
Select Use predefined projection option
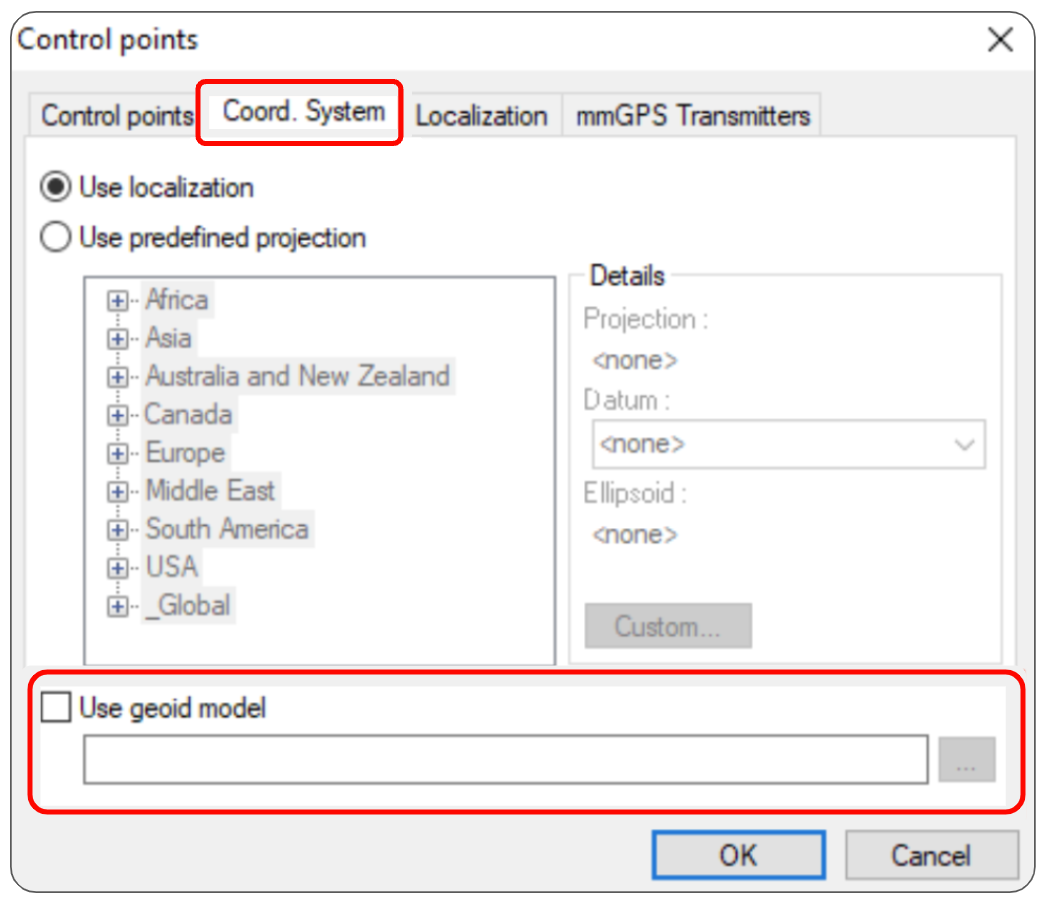click(x=55, y=237)
